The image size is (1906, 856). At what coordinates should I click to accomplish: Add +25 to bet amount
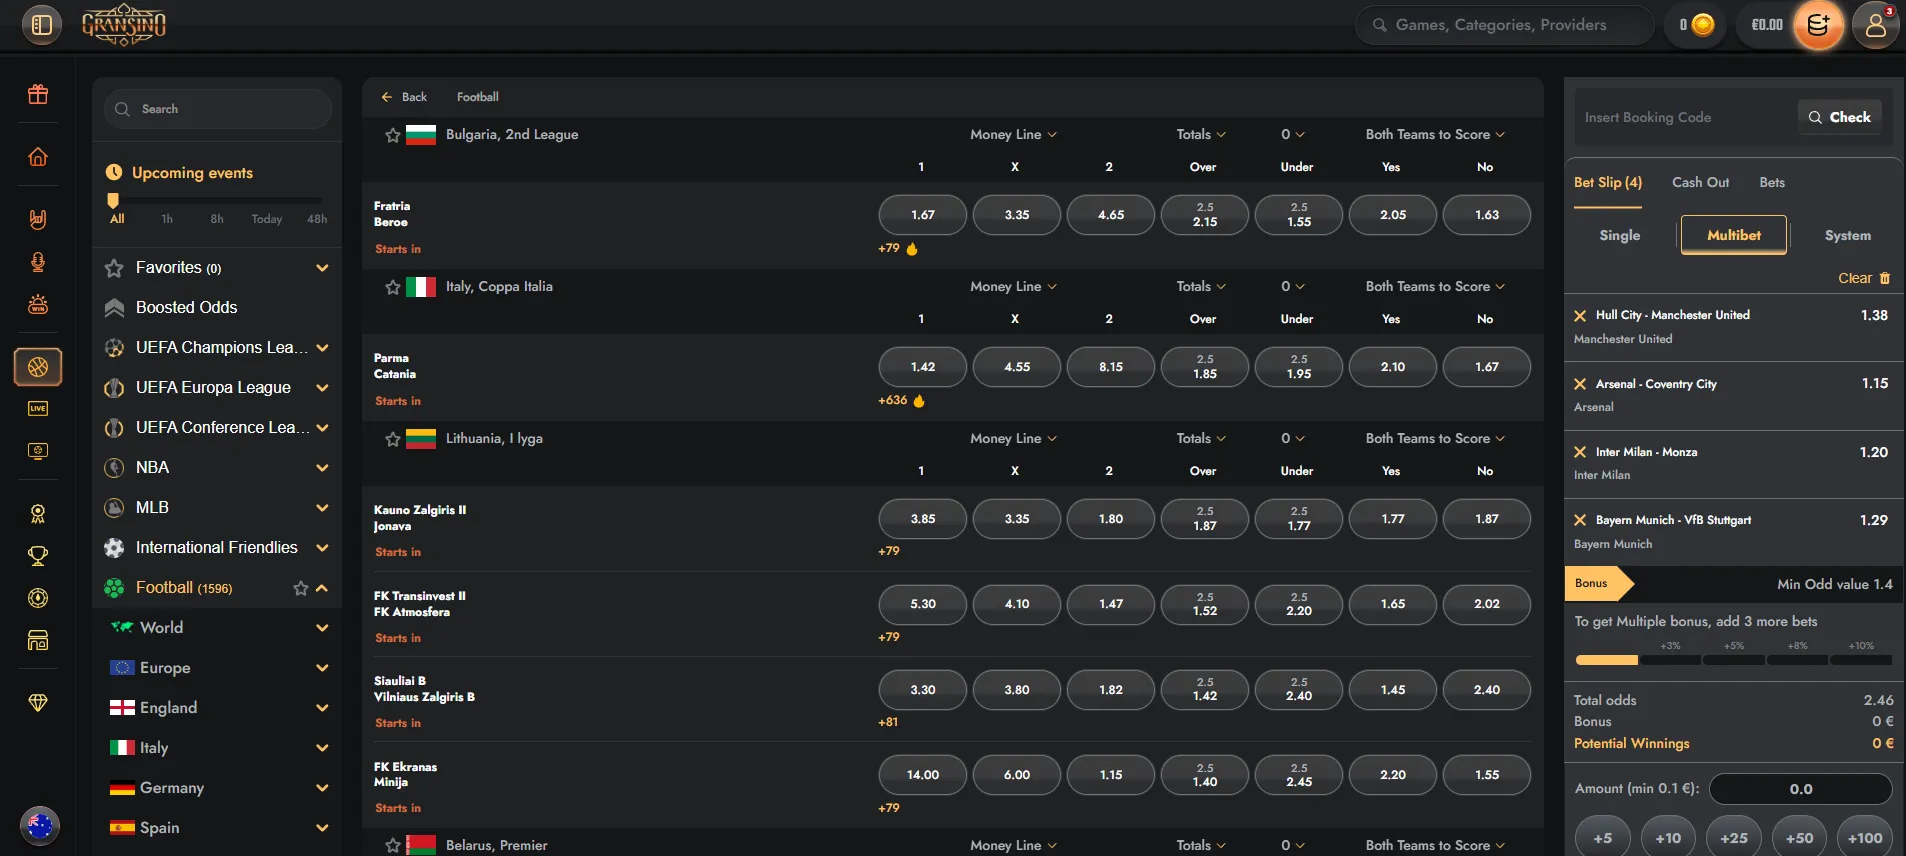(x=1734, y=839)
